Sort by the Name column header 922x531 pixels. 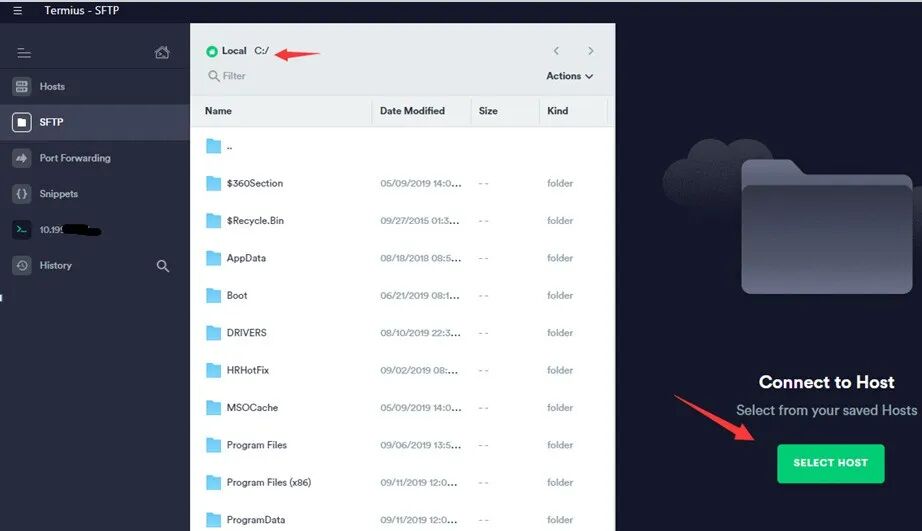(218, 111)
